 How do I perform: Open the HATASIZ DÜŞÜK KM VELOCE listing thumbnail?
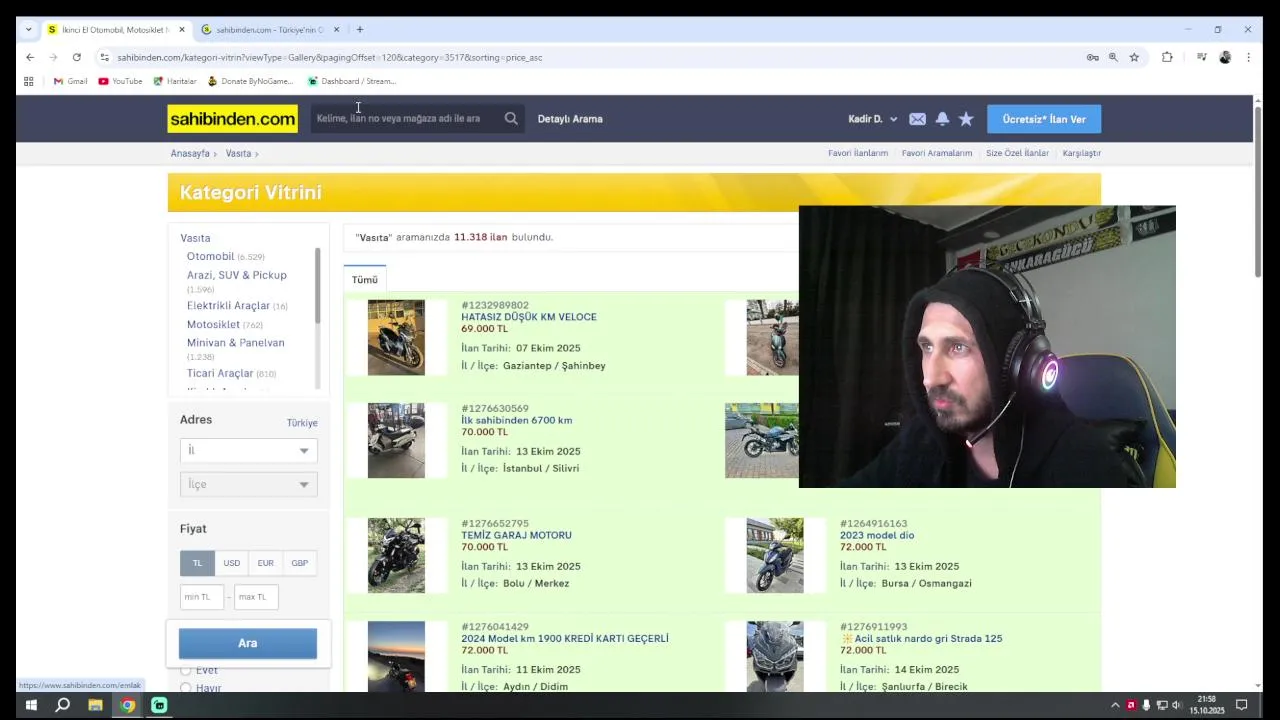396,338
